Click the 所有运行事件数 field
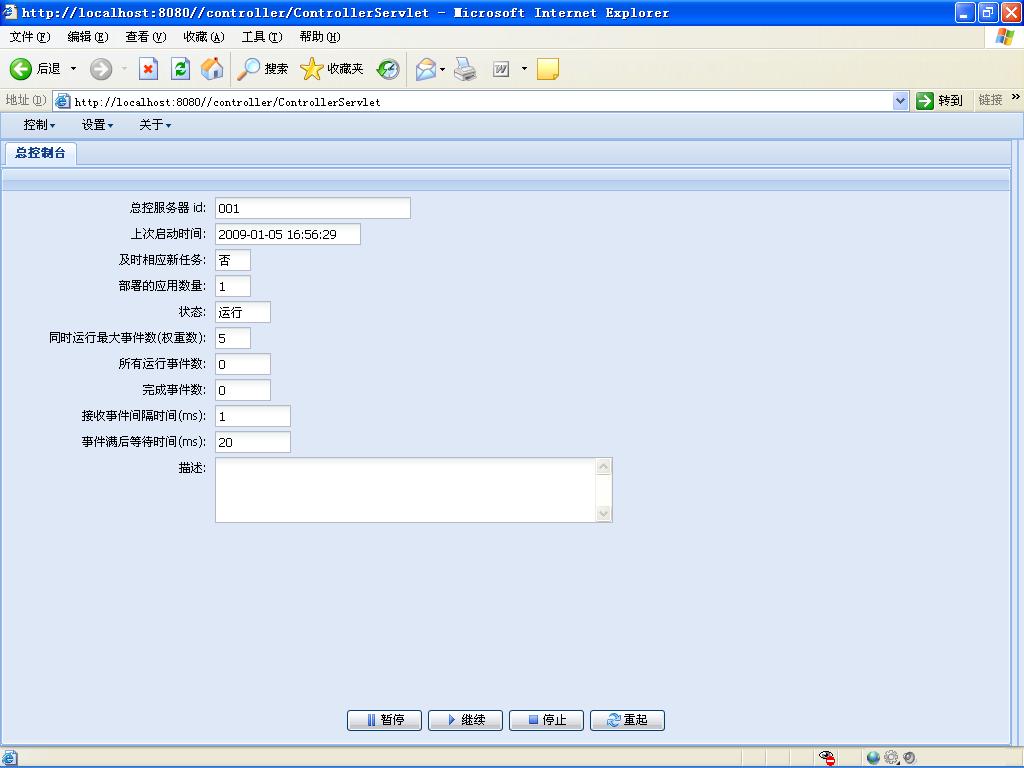Screen dimensions: 1024x768 (242, 364)
